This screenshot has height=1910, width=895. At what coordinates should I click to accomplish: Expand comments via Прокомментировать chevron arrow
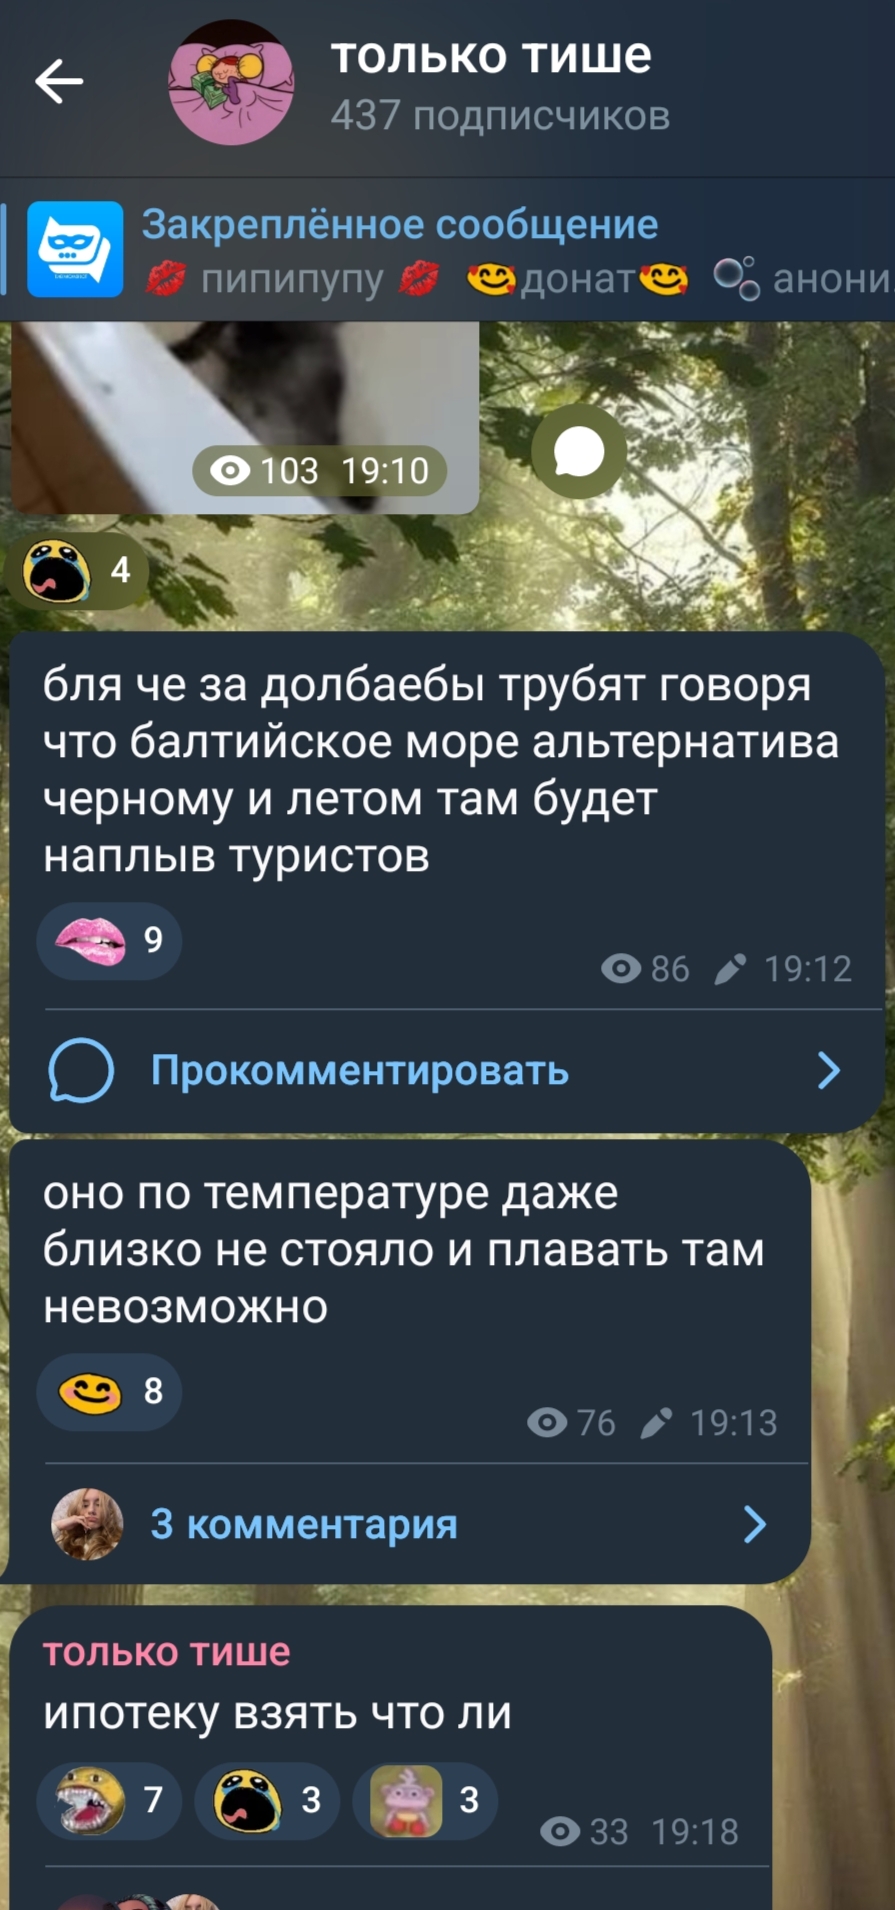tap(829, 1070)
